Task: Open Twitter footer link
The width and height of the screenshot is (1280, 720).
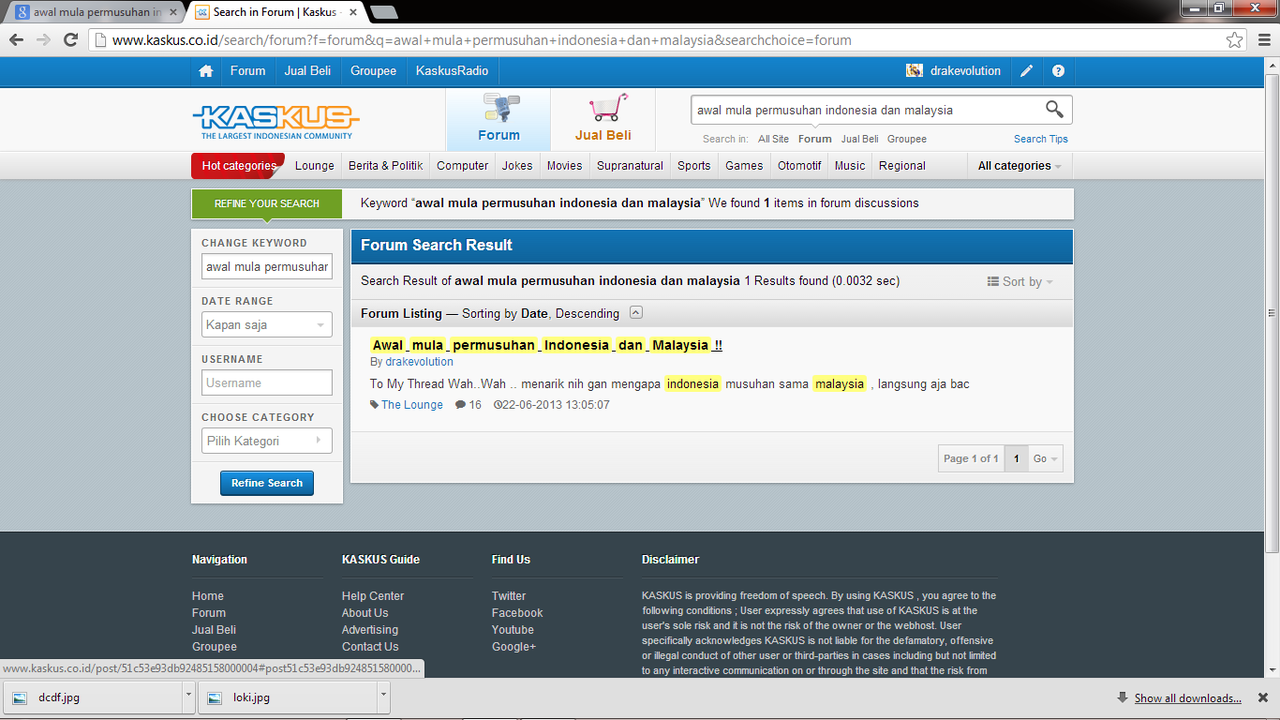Action: click(x=509, y=596)
